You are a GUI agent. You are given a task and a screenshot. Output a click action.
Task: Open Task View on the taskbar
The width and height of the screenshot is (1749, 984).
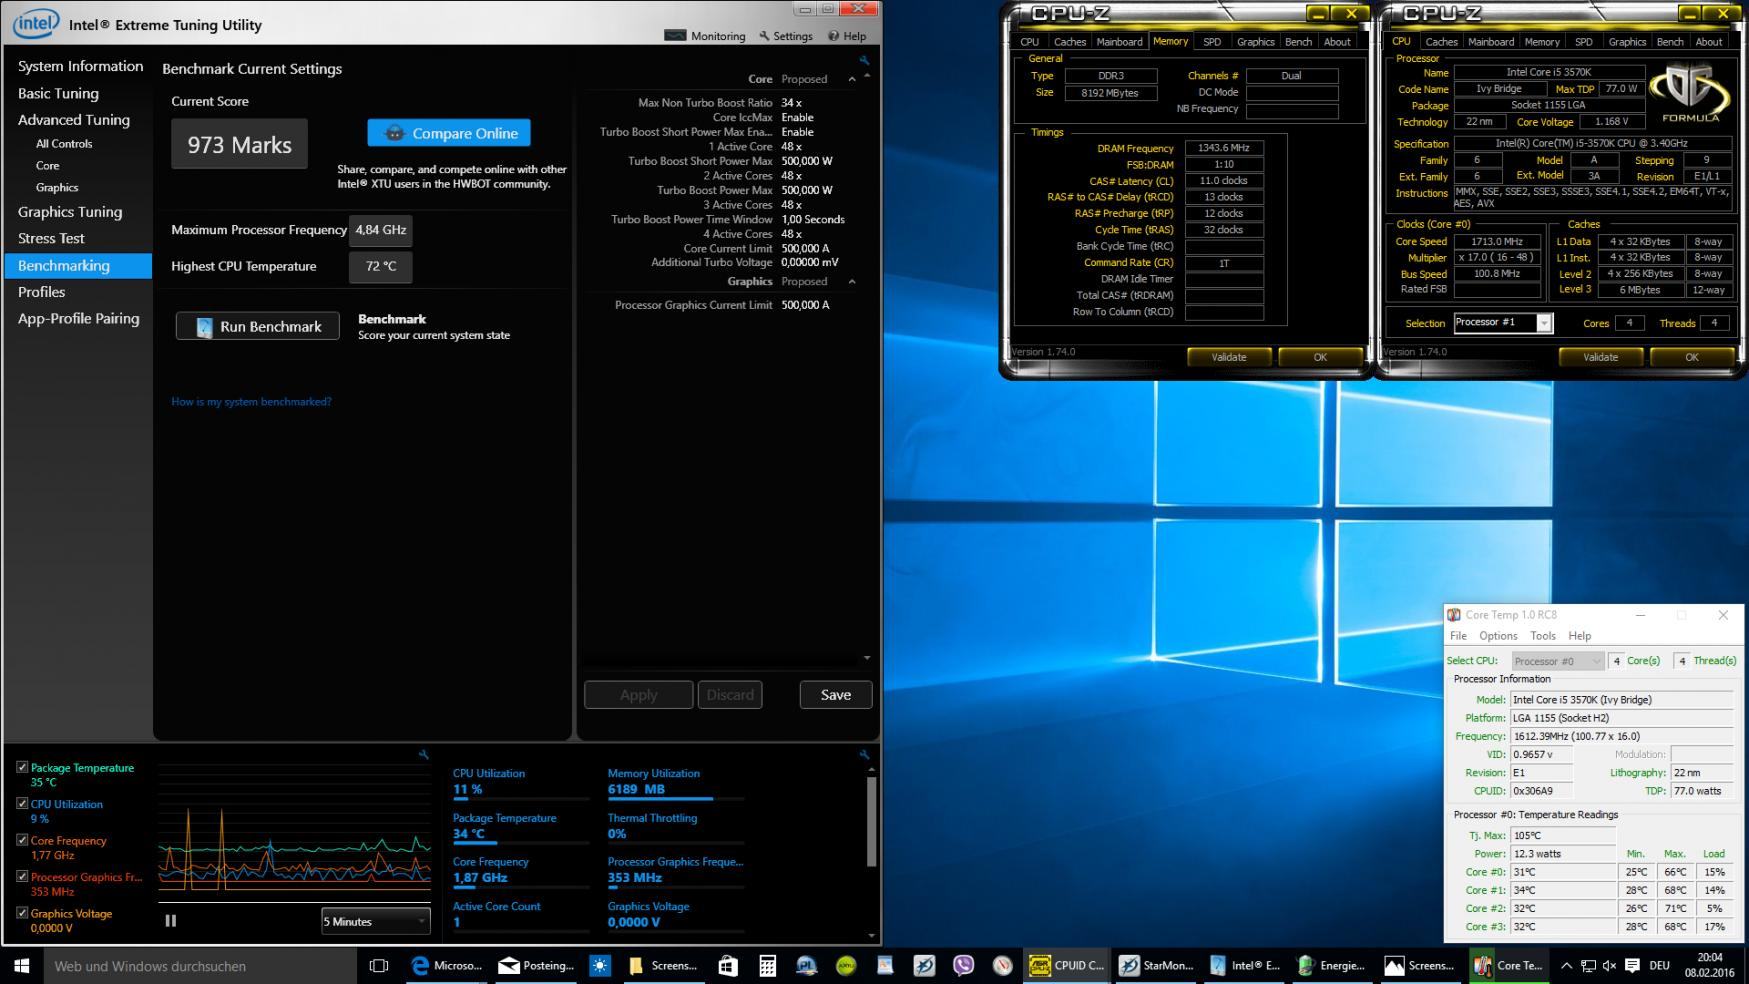378,966
